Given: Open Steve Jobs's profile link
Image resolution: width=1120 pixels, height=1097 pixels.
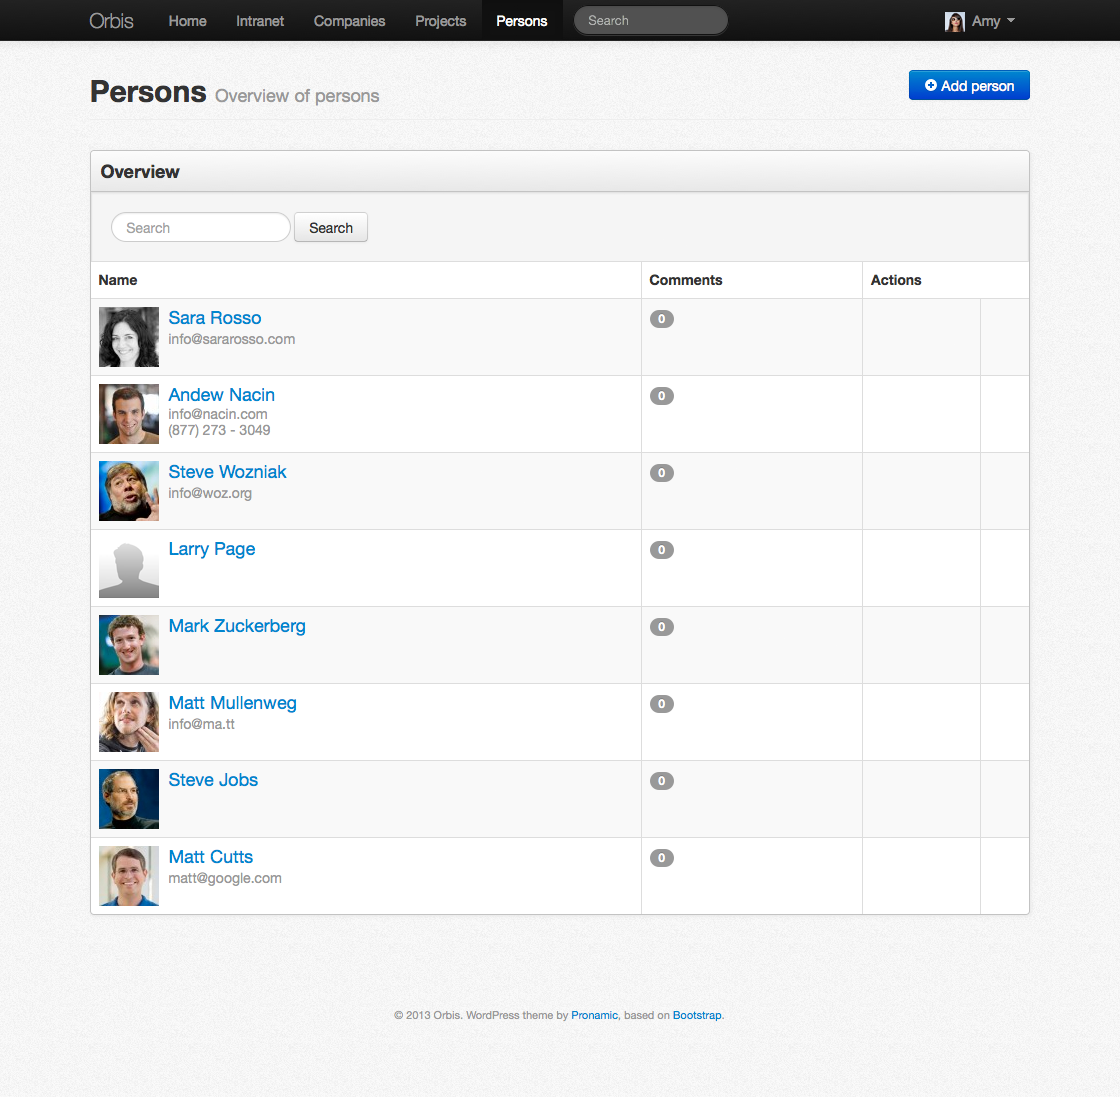Looking at the screenshot, I should 213,780.
